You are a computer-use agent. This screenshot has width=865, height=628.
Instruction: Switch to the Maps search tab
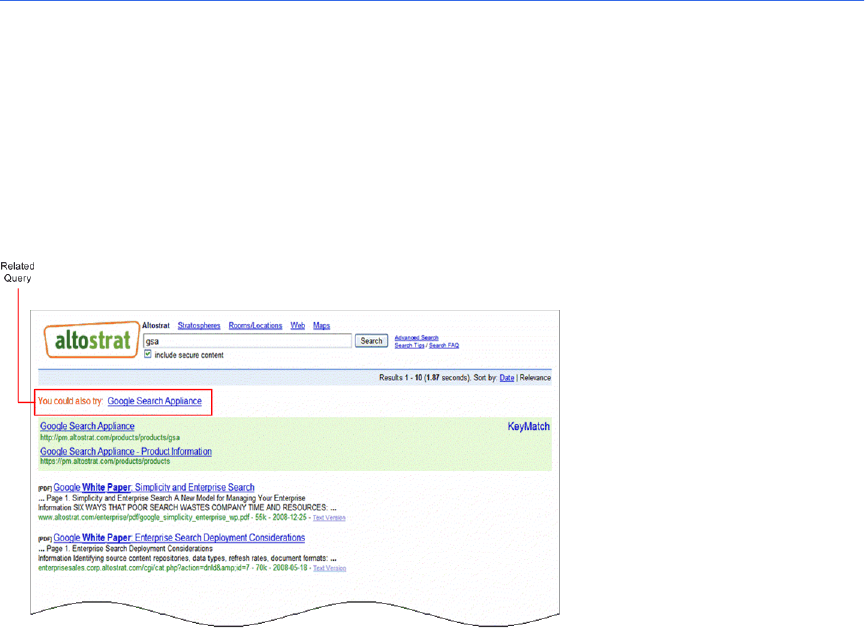click(322, 326)
